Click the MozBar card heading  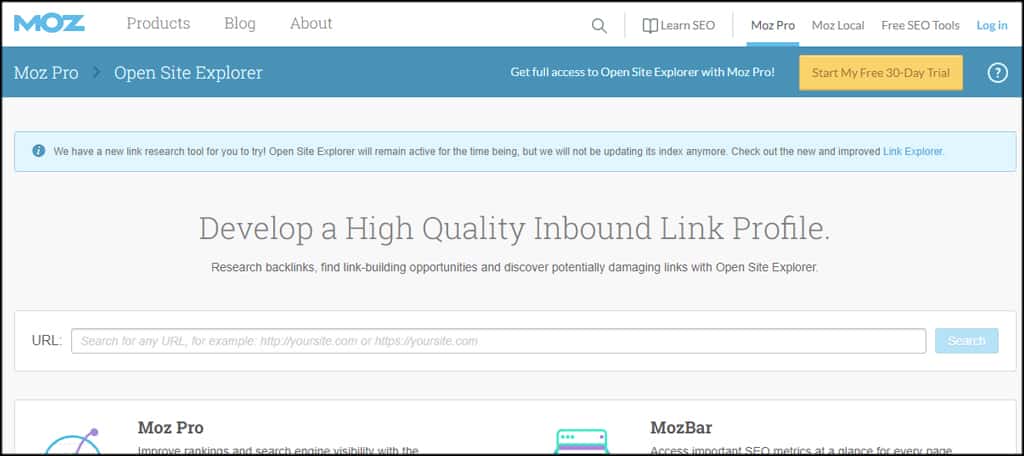[x=681, y=428]
